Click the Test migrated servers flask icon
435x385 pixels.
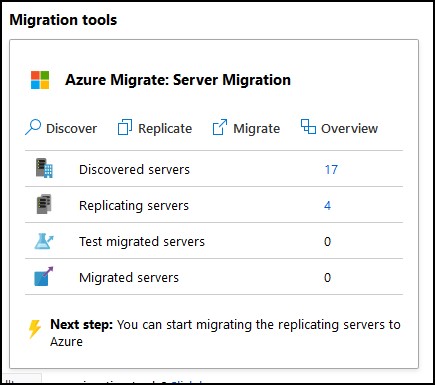(44, 241)
